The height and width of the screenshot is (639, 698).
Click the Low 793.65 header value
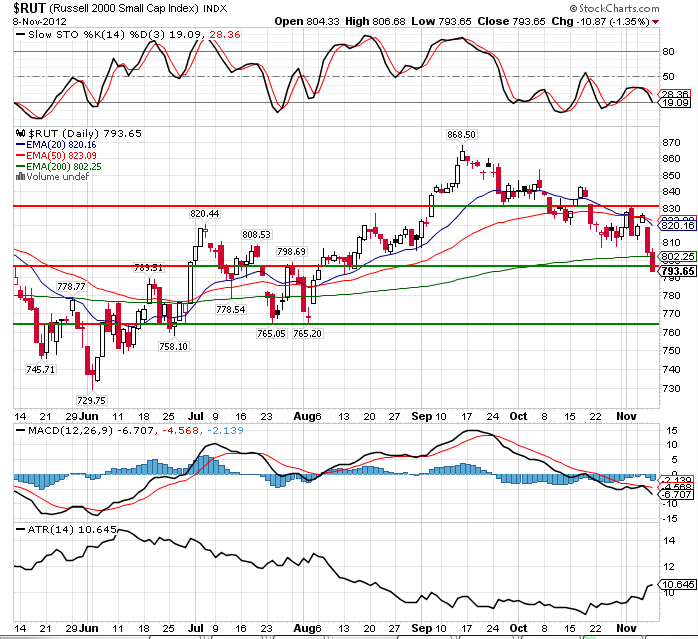(441, 21)
